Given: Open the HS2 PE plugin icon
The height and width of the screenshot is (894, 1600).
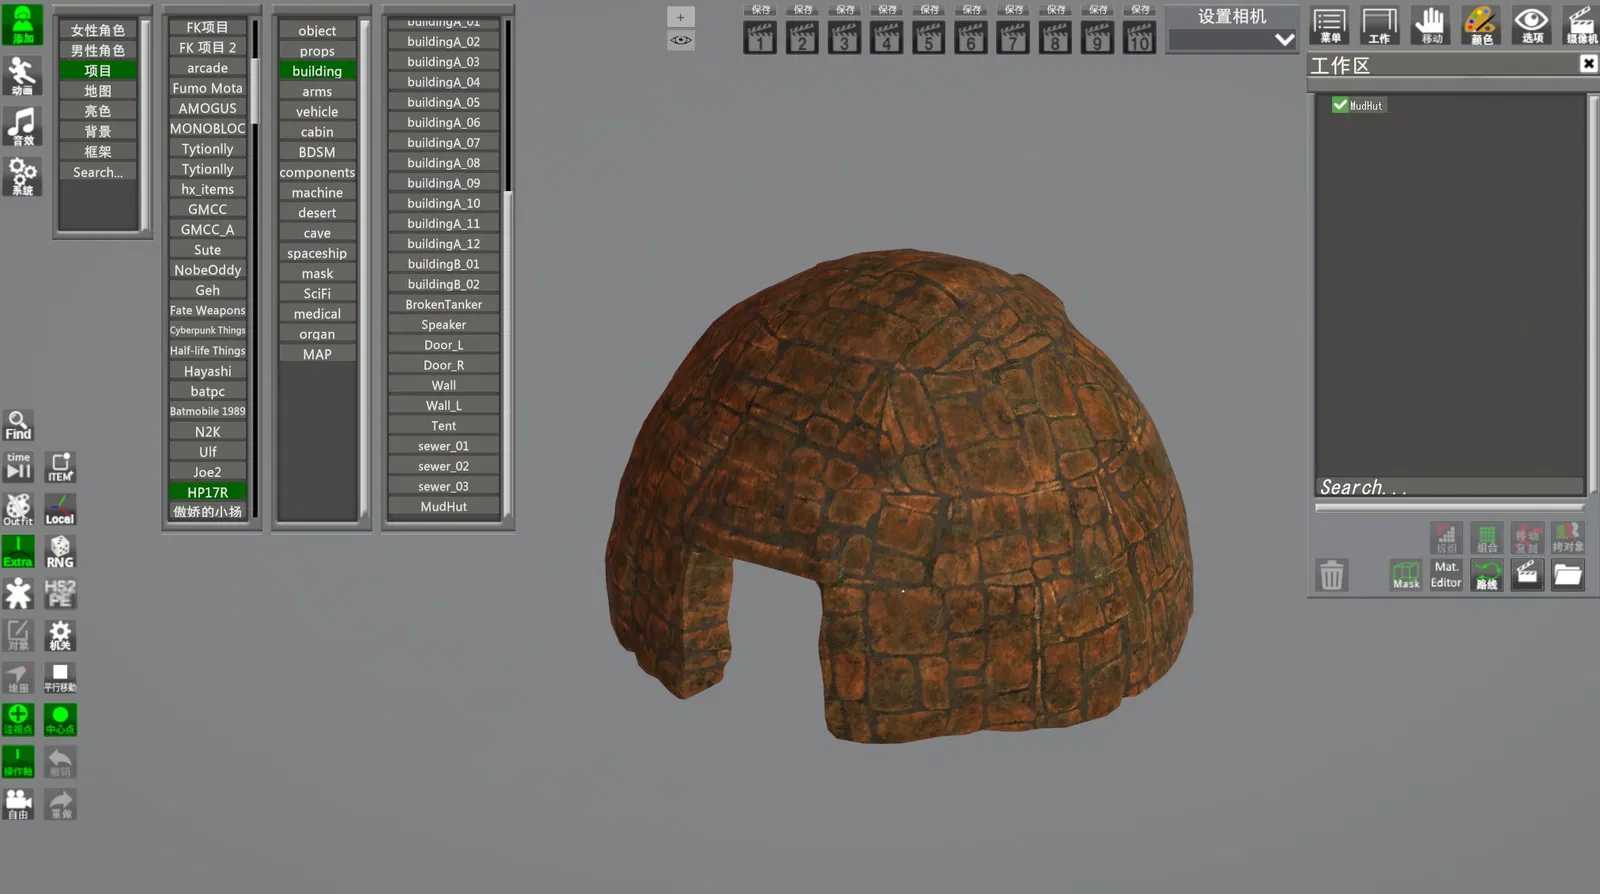Looking at the screenshot, I should coord(60,593).
